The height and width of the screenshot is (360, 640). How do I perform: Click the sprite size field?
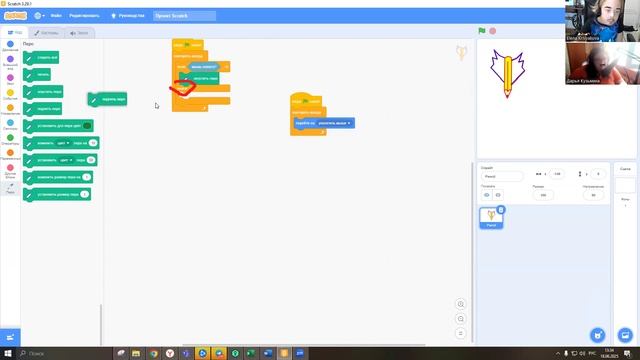[x=543, y=195]
